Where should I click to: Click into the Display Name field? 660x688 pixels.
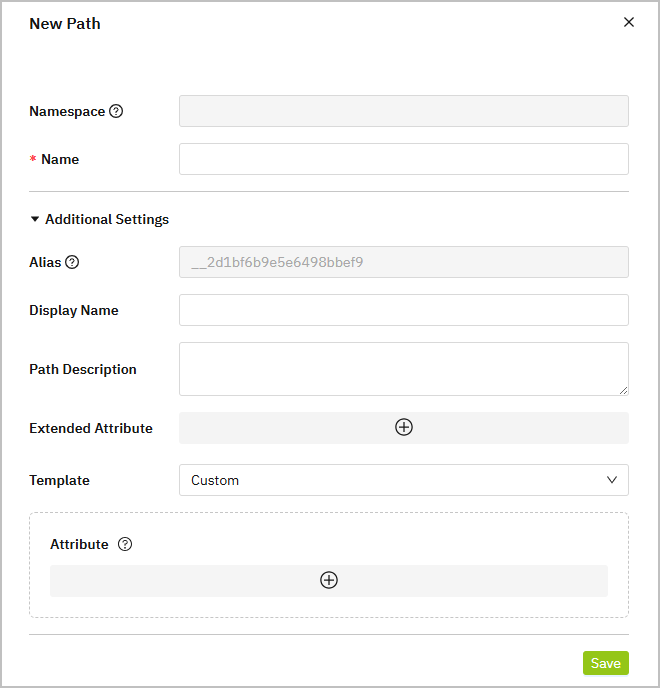[403, 310]
